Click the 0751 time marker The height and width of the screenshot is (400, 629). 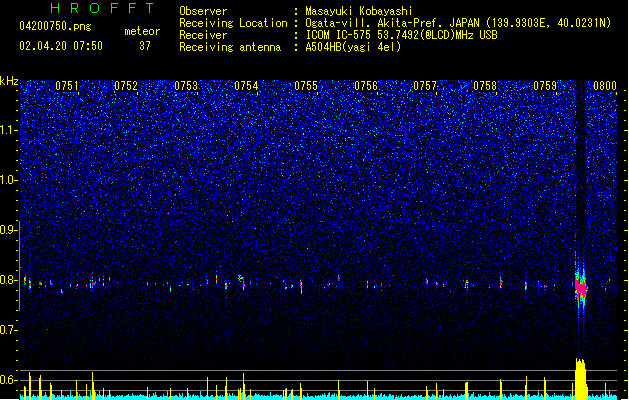[x=67, y=86]
